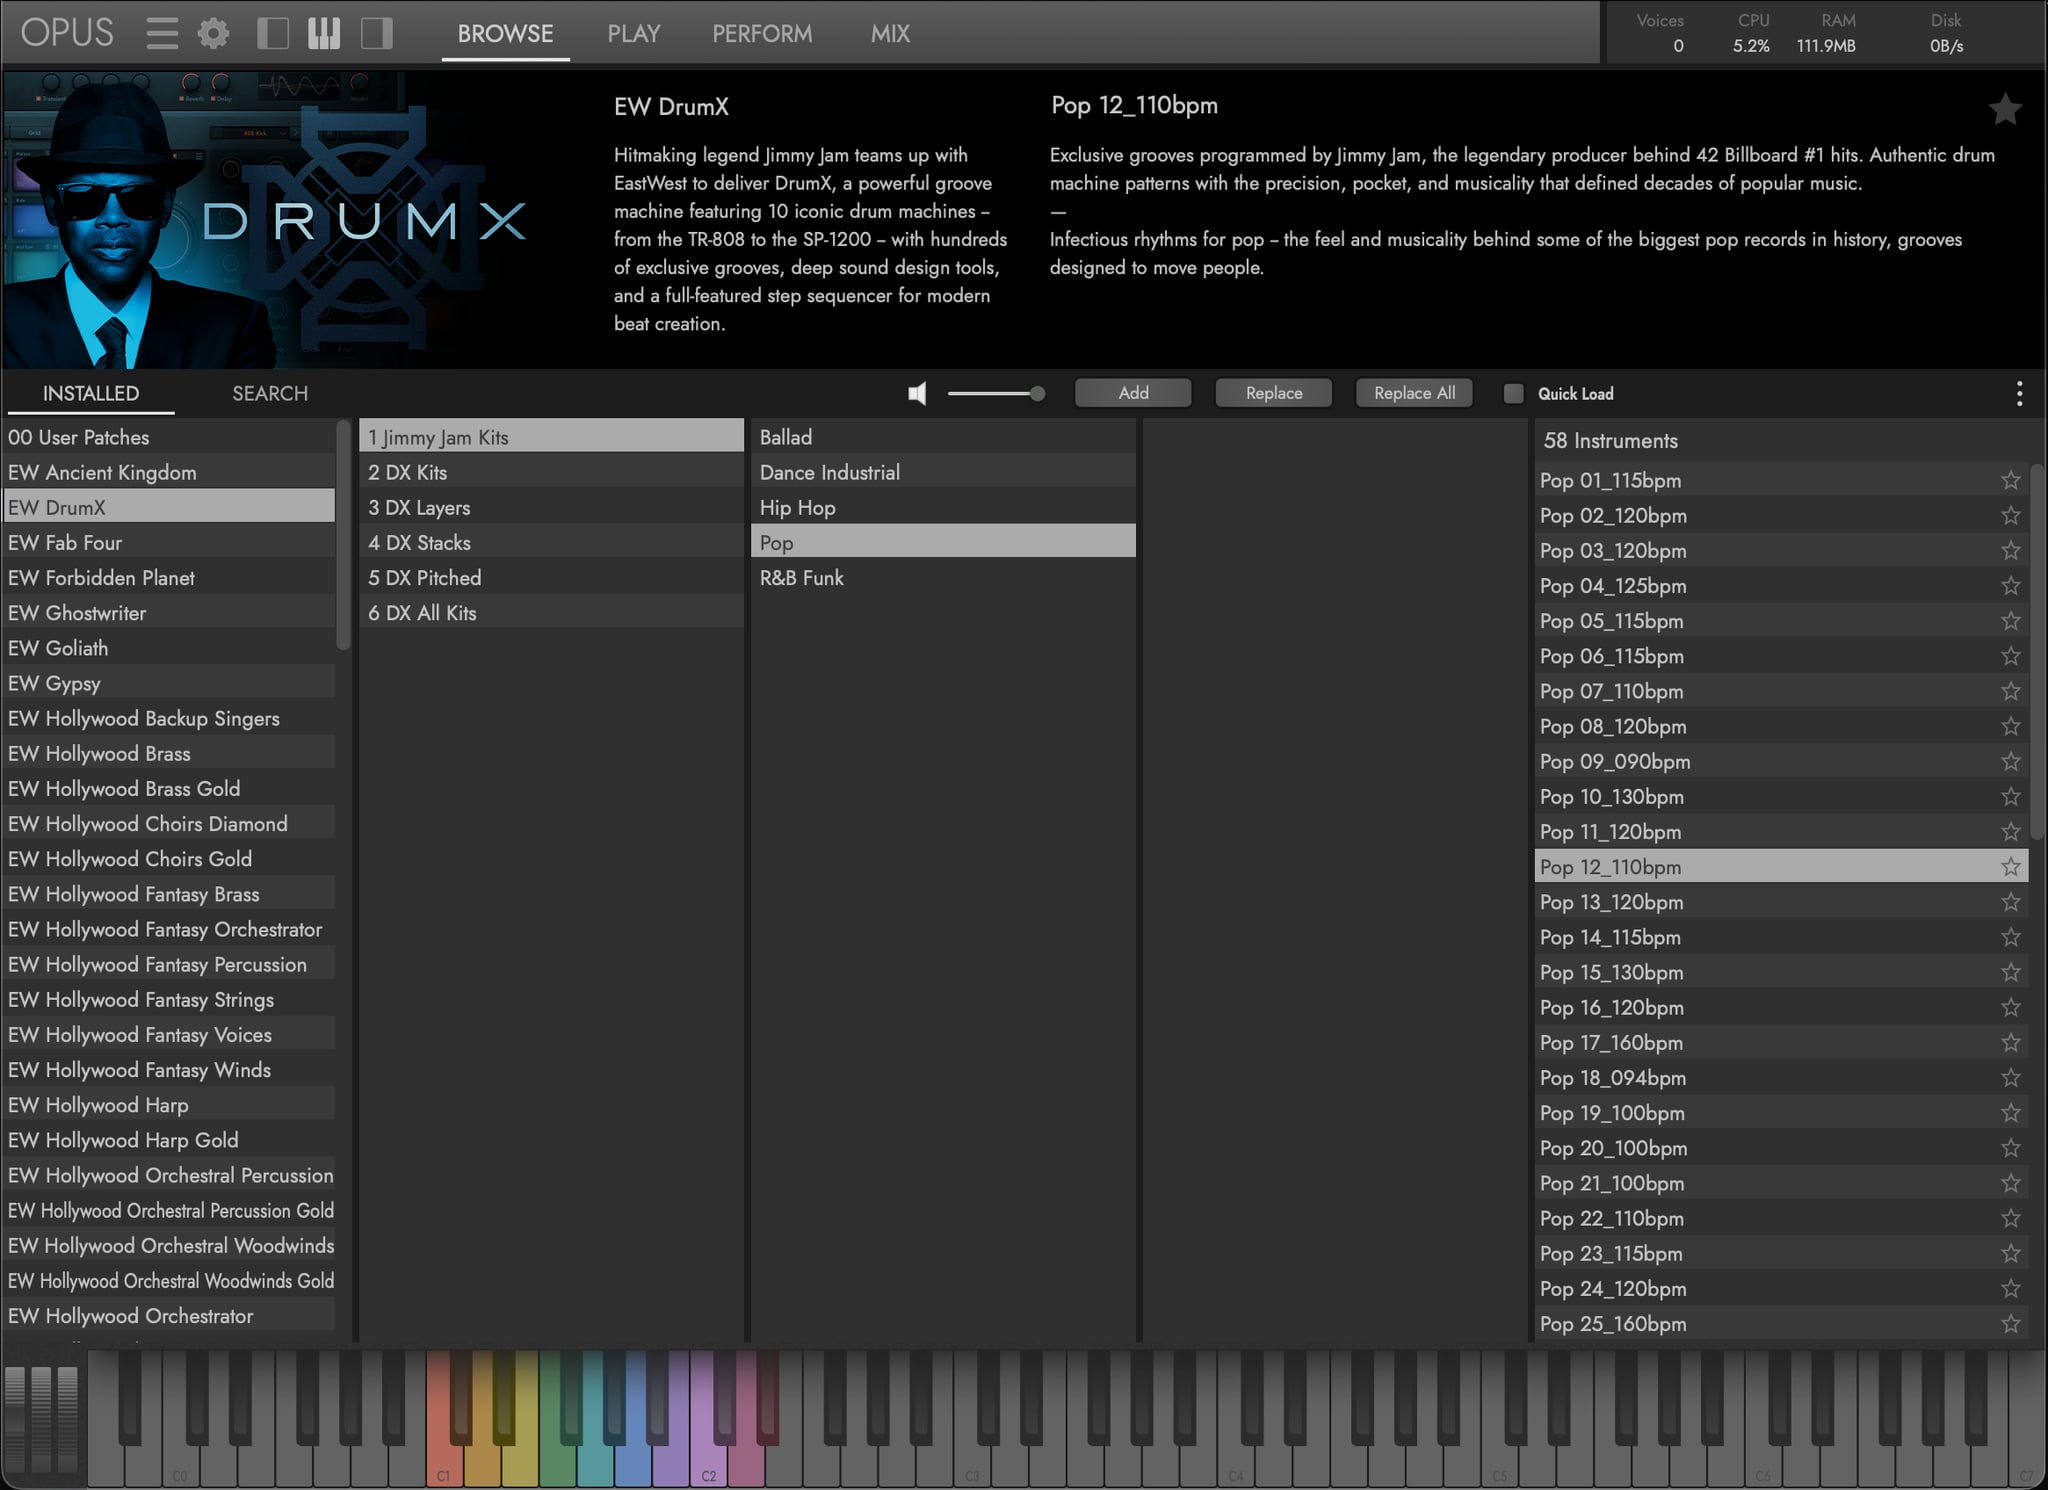2048x1490 pixels.
Task: Star the Pop 17_160bpm instrument
Action: pyautogui.click(x=2011, y=1043)
